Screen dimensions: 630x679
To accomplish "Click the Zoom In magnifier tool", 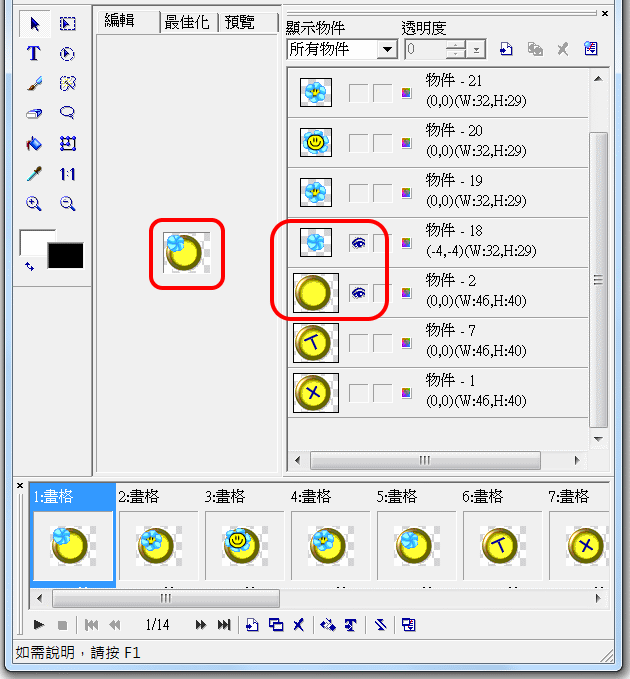I will [34, 204].
